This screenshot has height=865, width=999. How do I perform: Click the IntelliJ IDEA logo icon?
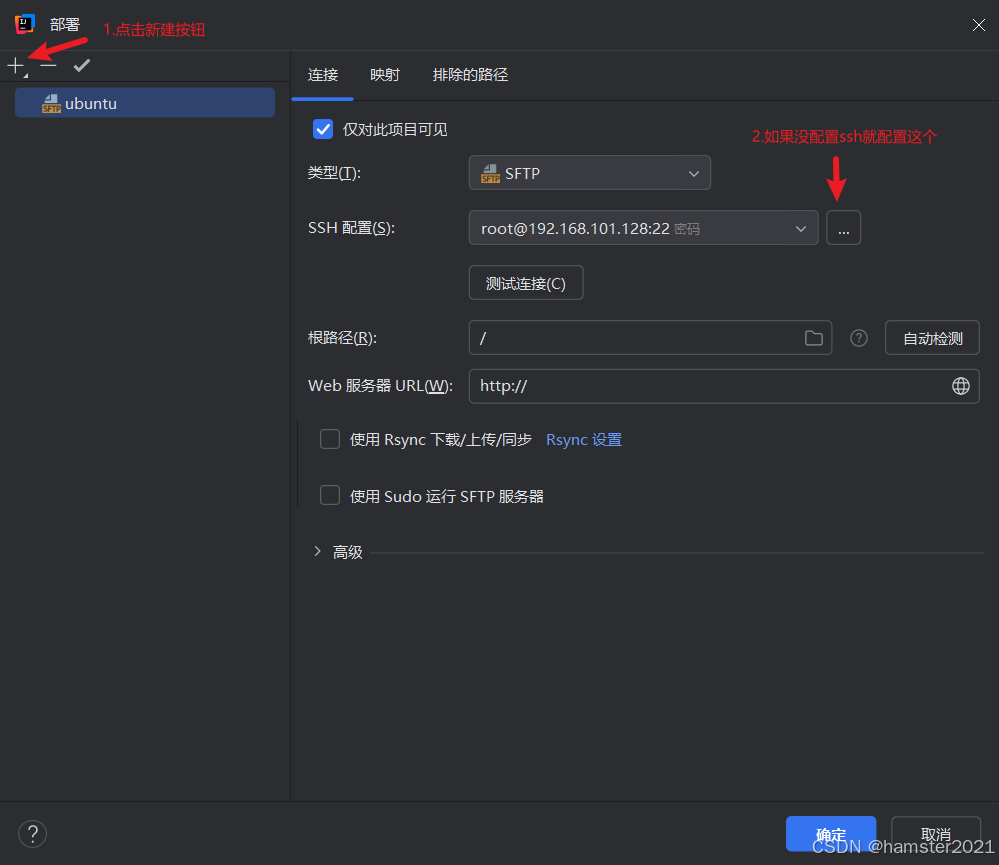(x=24, y=24)
